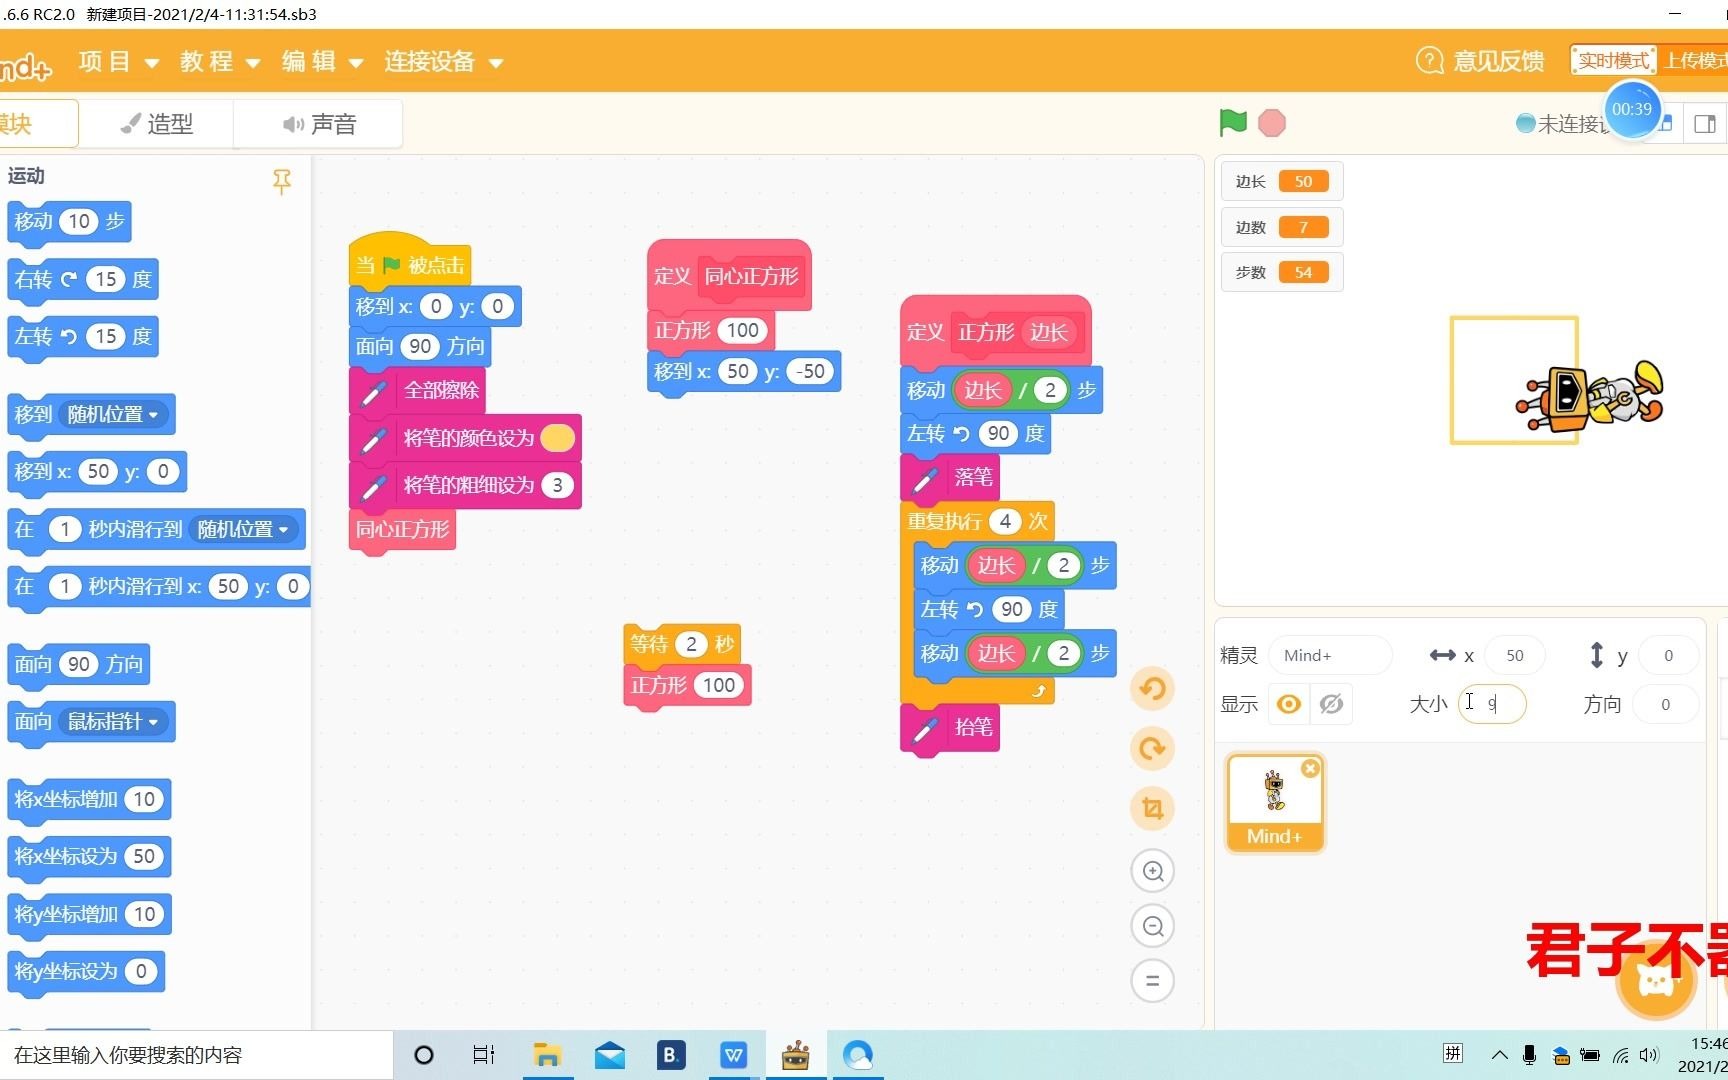Click the green flag to run project
Viewport: 1728px width, 1080px height.
tap(1232, 122)
